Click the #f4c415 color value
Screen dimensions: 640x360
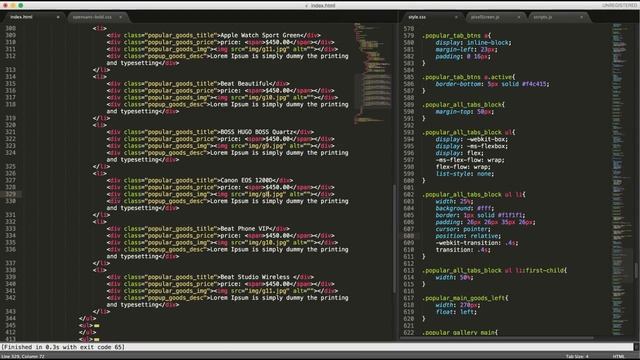pyautogui.click(x=534, y=84)
